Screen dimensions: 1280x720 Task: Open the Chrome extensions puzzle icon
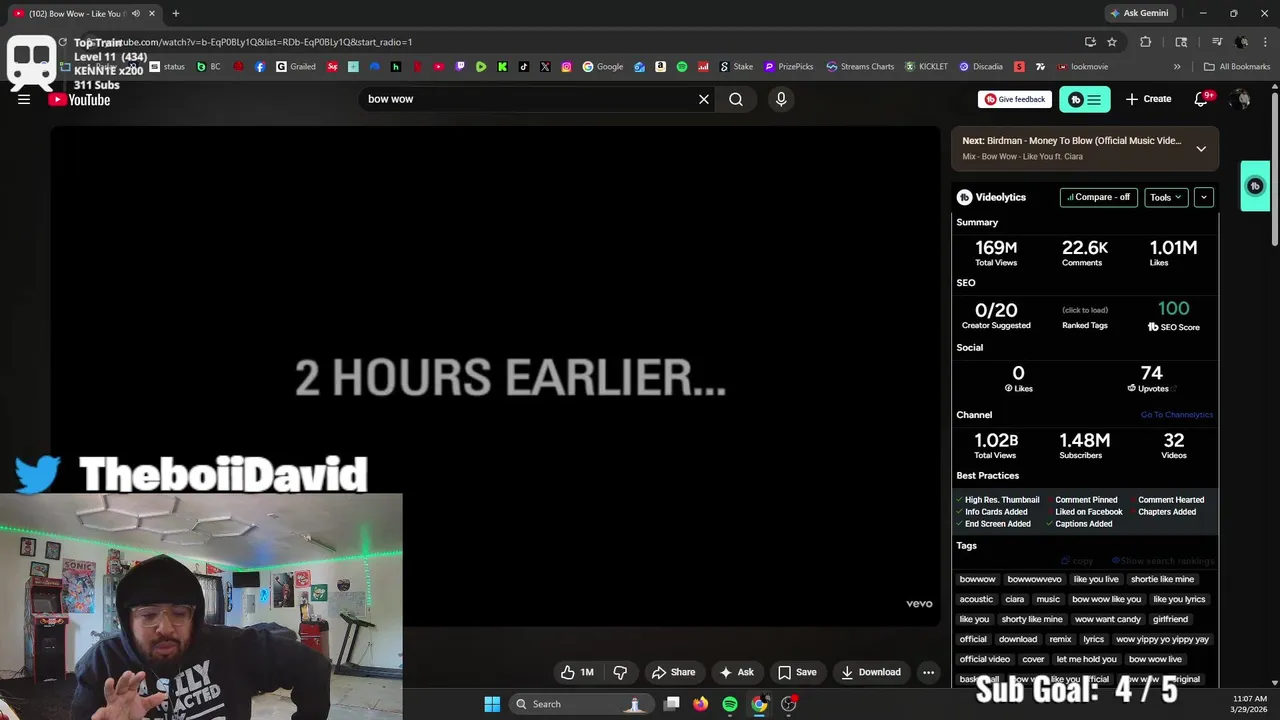1146,42
